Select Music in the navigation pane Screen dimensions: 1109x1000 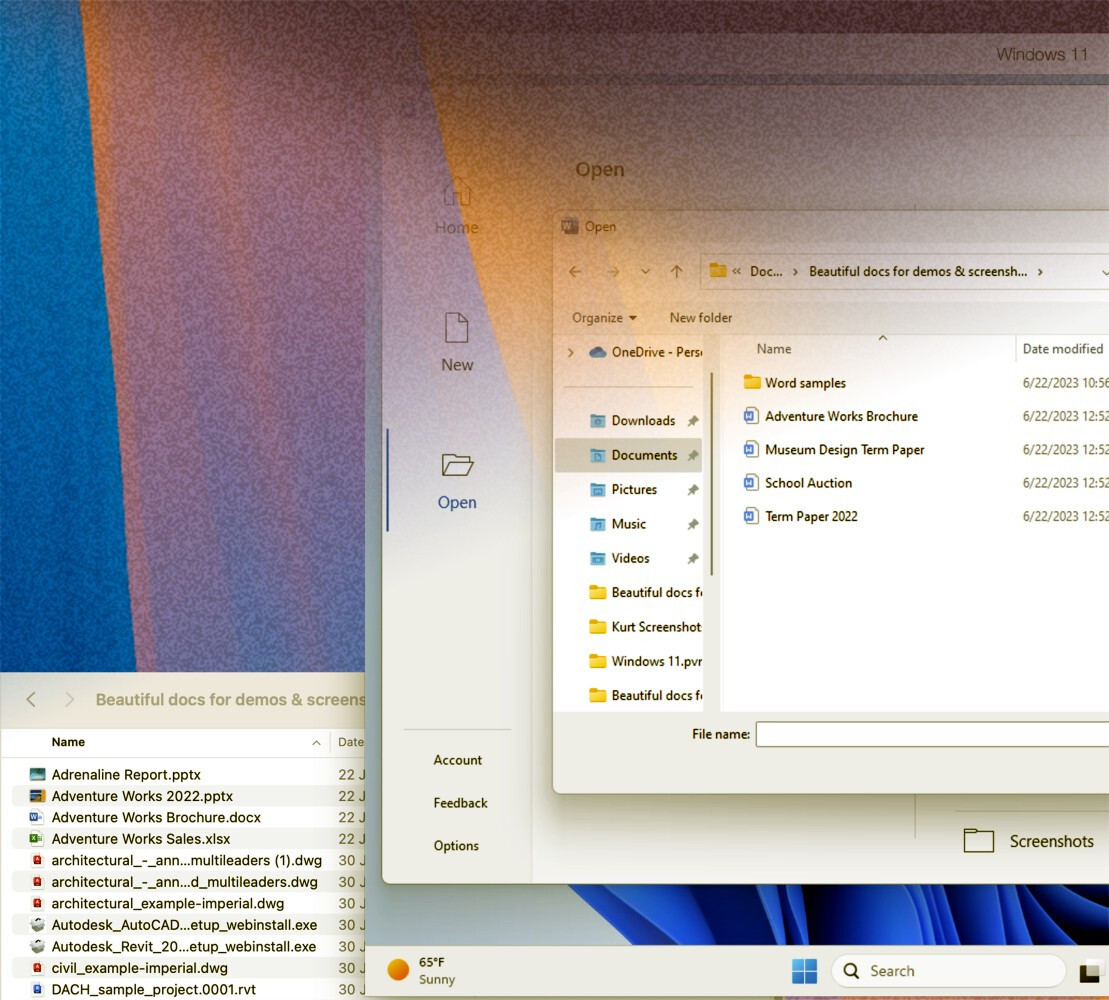(617, 524)
